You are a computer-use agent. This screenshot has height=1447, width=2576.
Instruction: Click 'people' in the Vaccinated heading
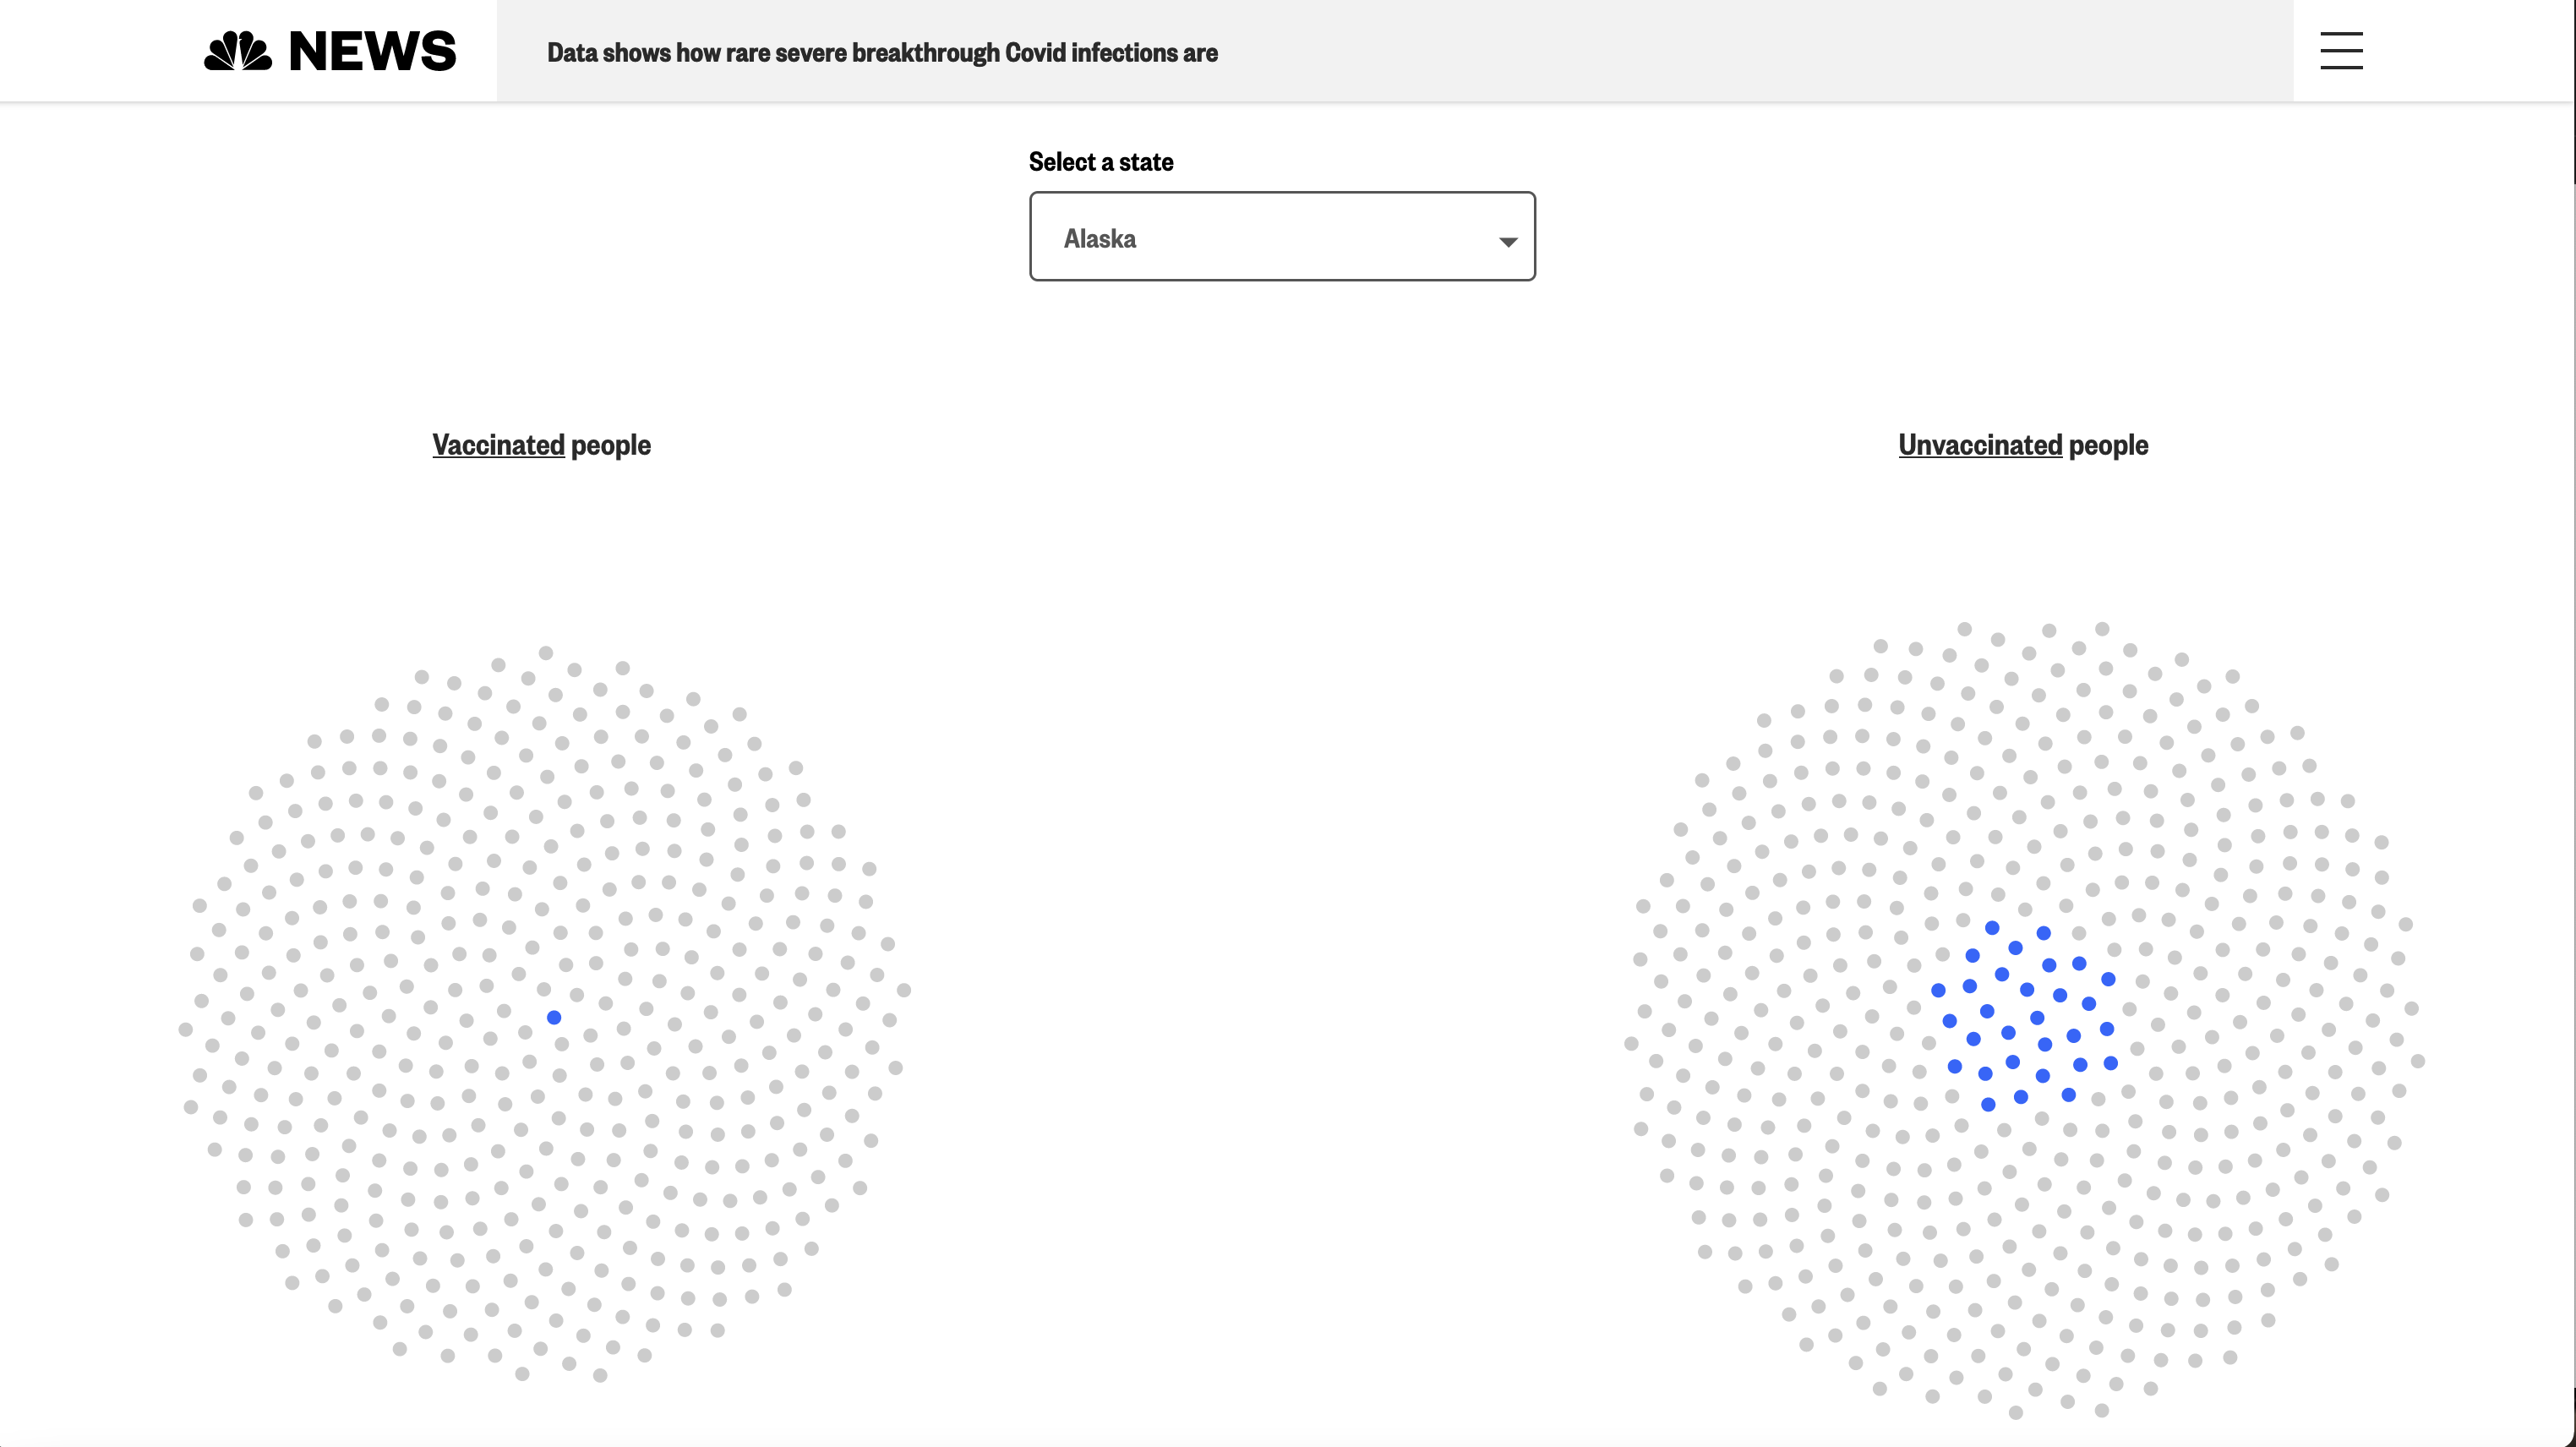(x=610, y=445)
